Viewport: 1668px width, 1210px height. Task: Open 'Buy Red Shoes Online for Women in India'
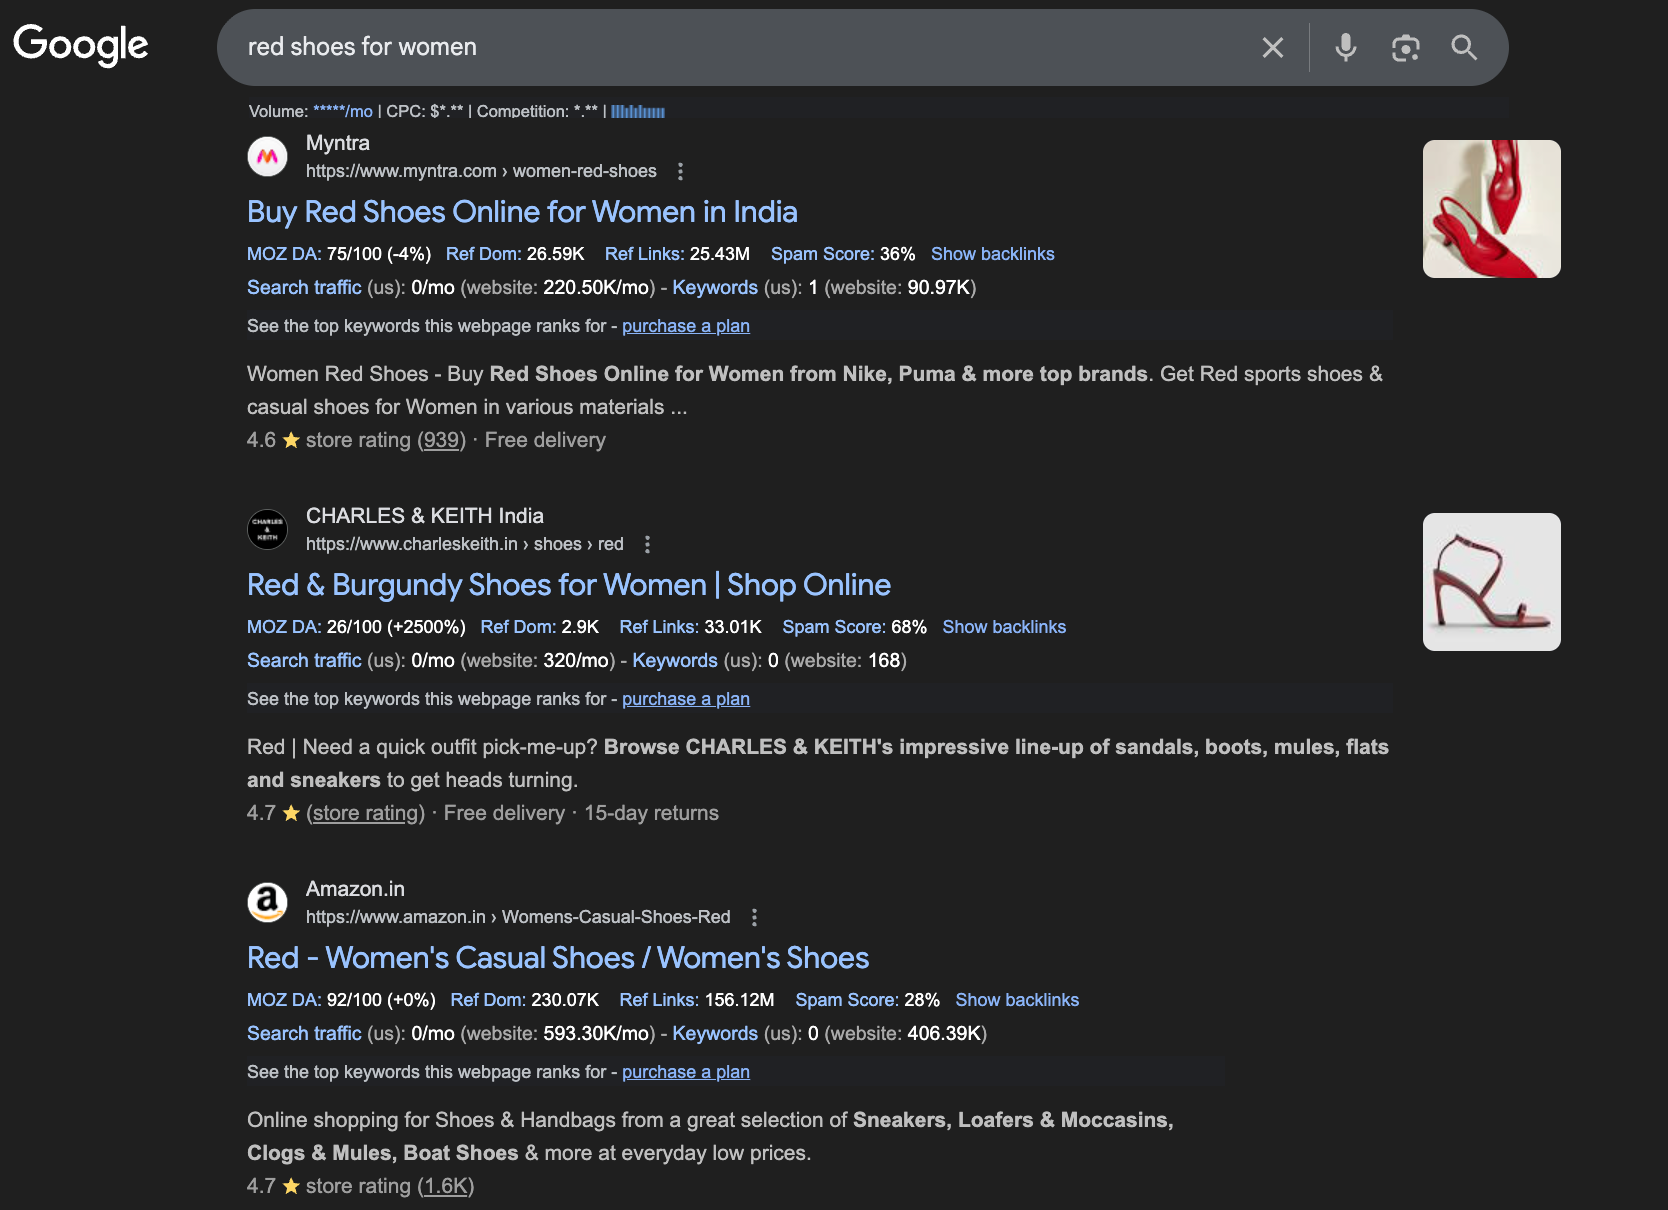[522, 212]
